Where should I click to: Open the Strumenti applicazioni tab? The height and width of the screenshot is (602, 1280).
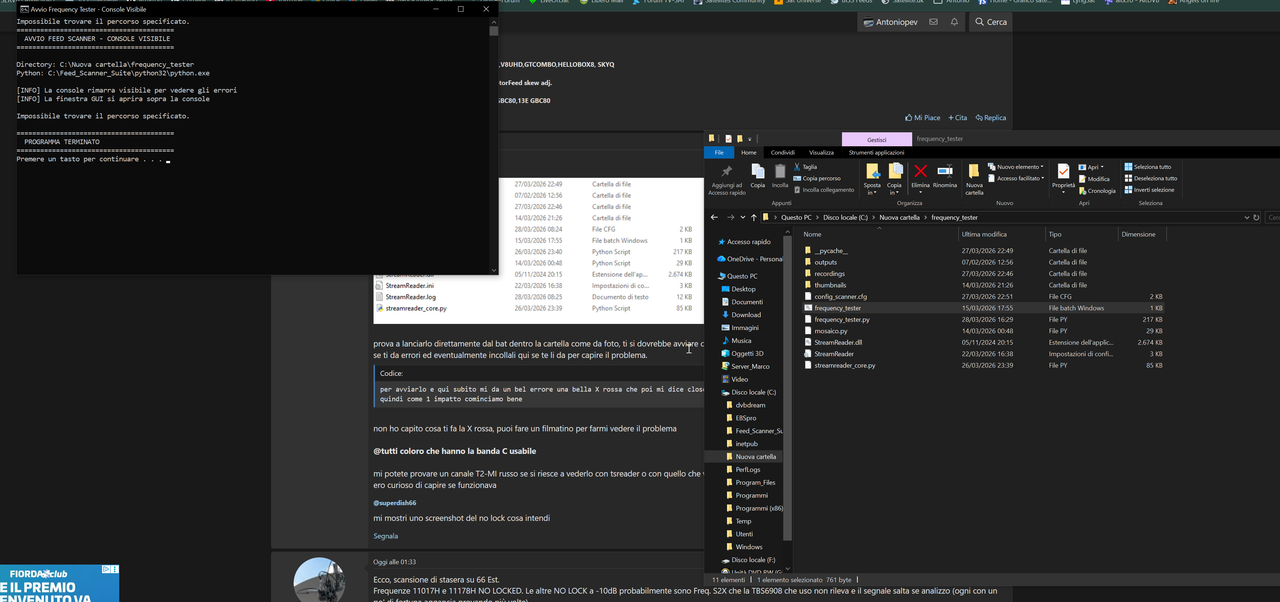click(876, 152)
